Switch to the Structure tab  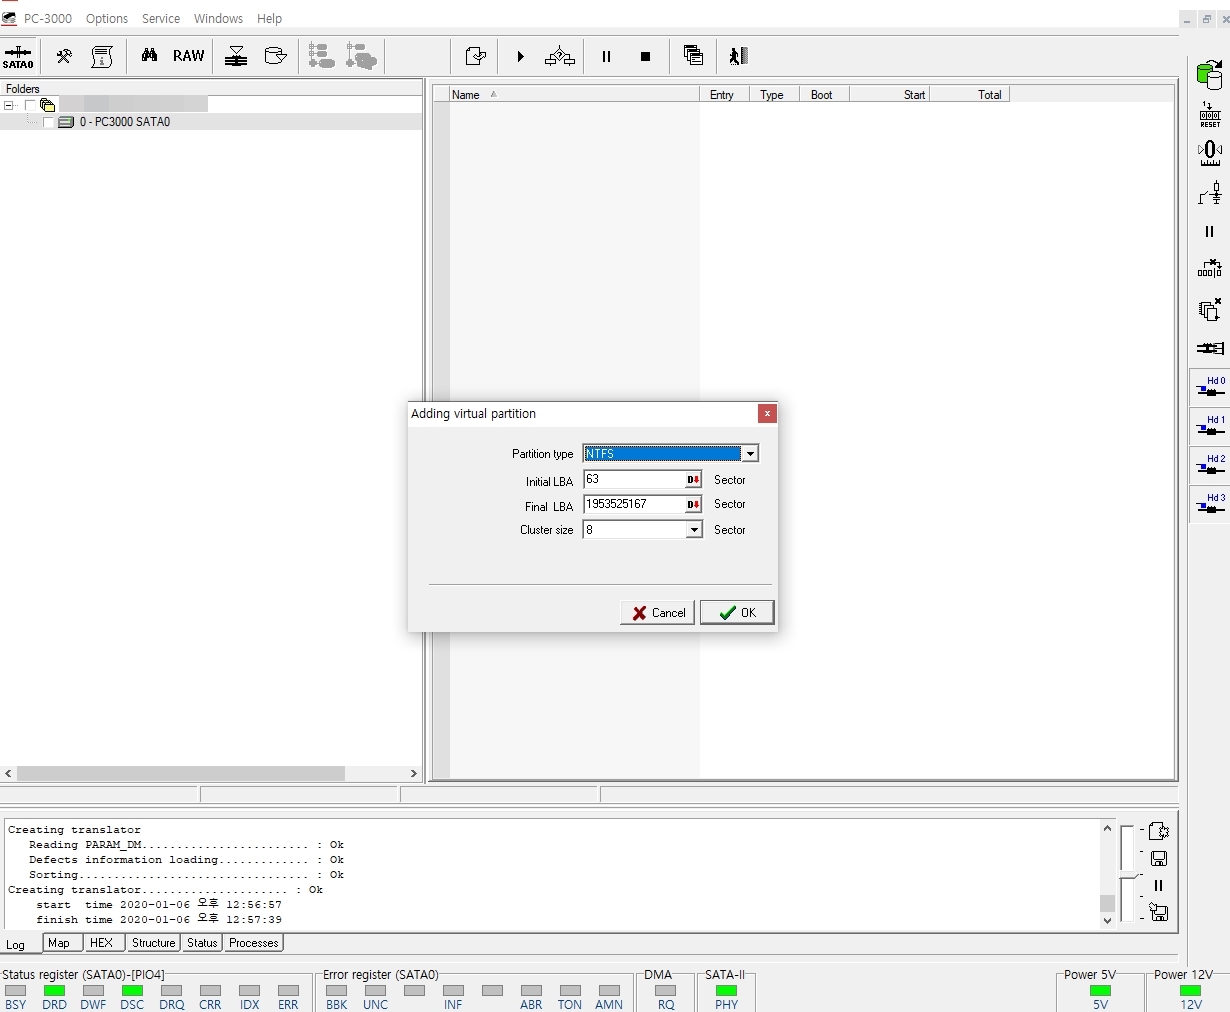pyautogui.click(x=153, y=943)
